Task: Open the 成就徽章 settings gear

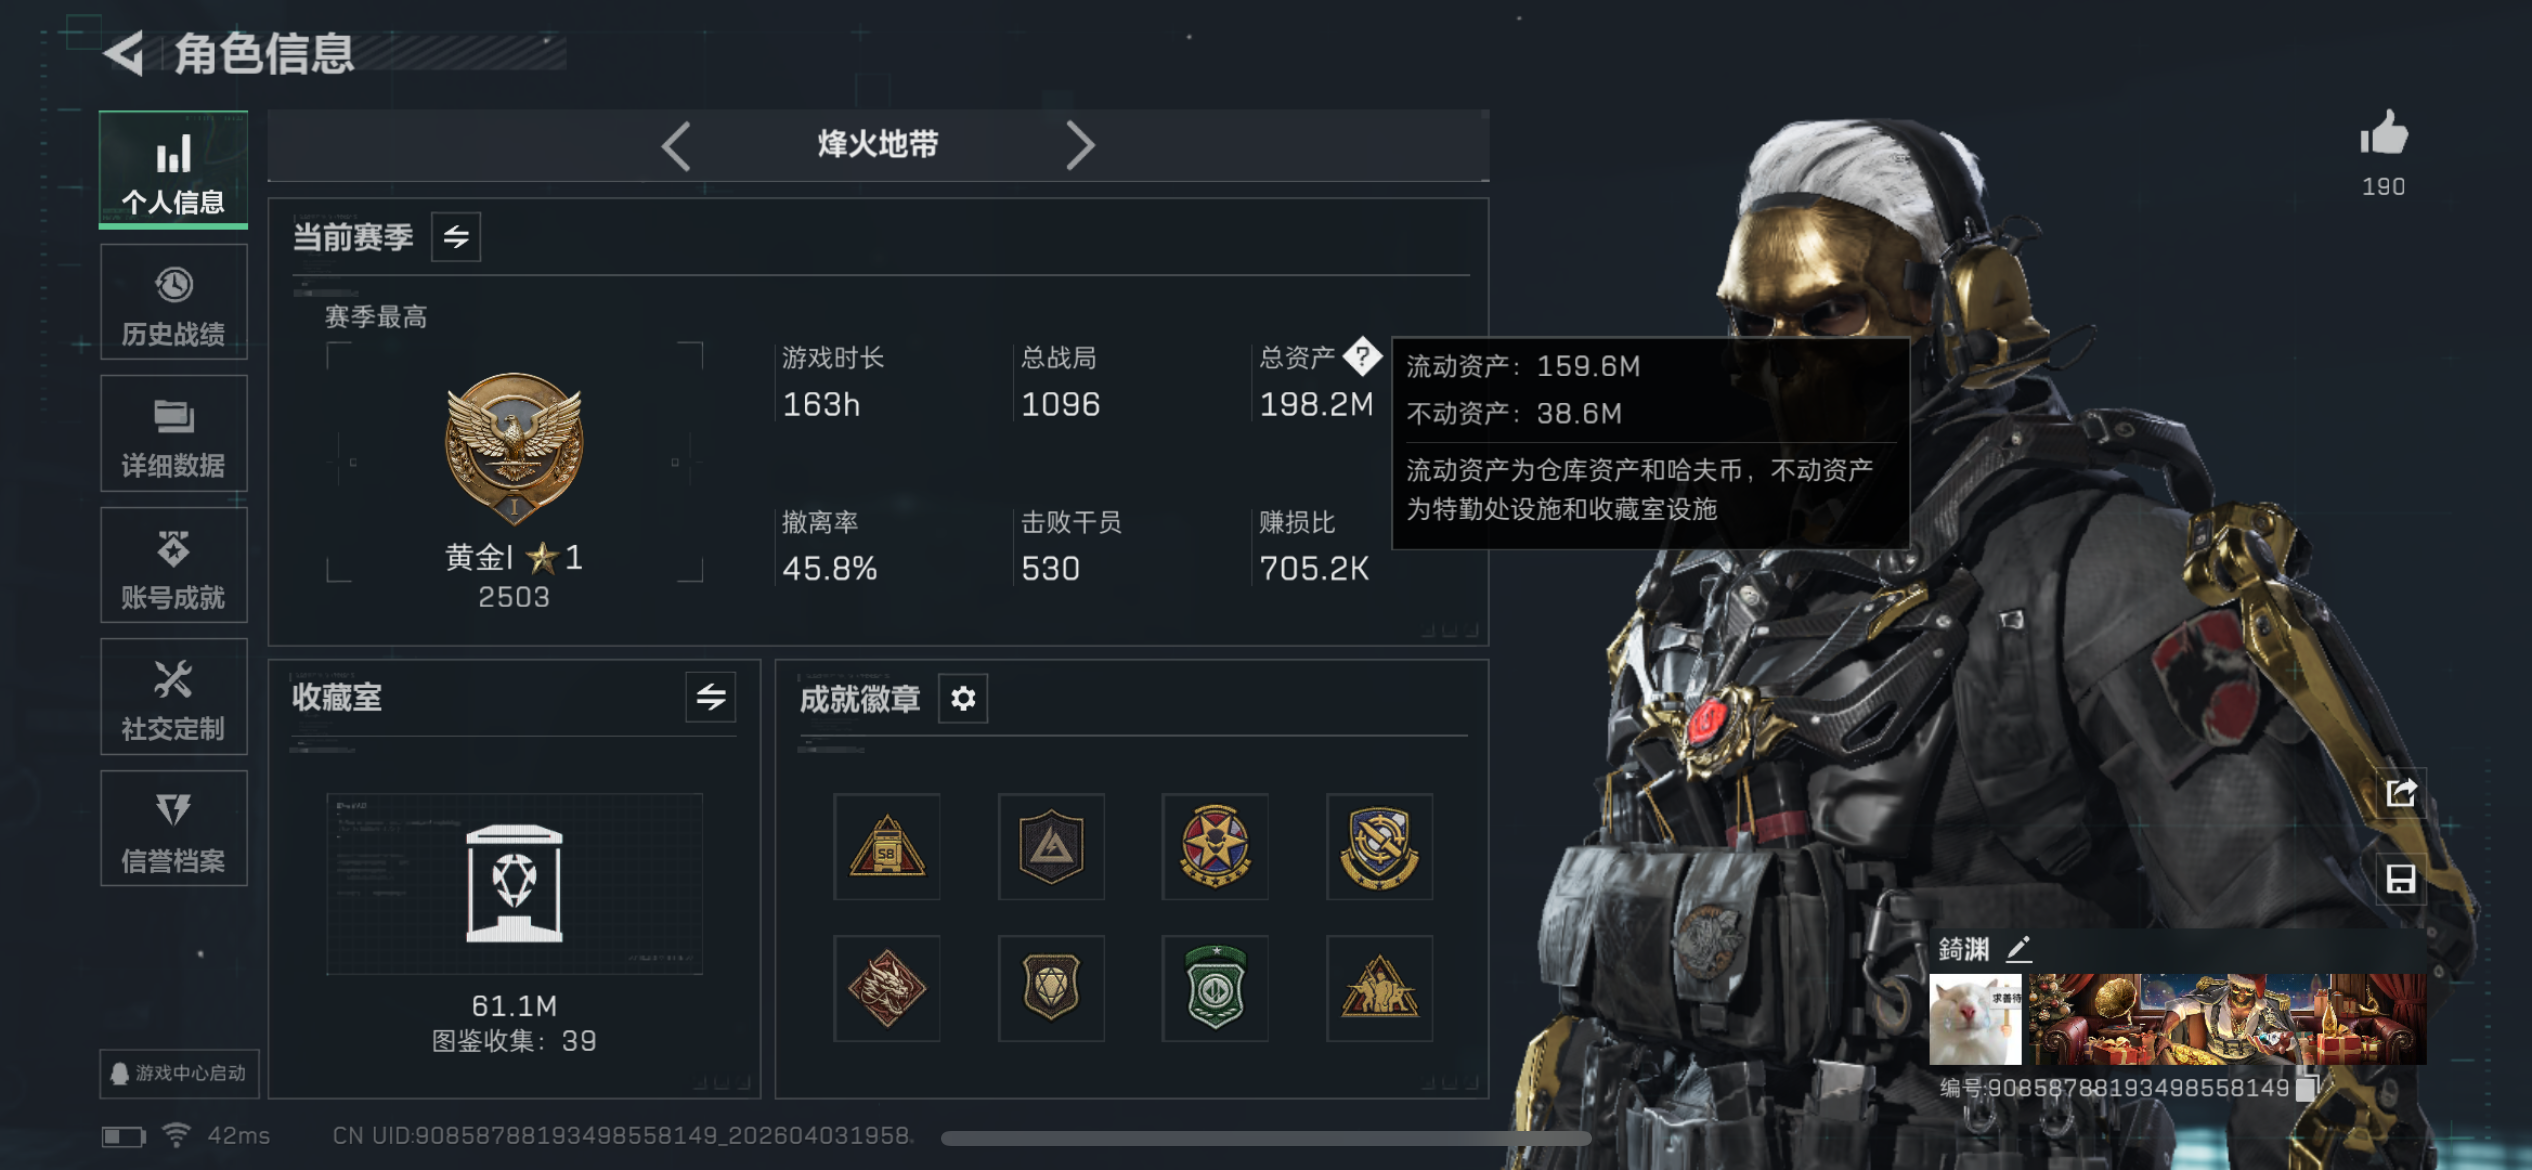Action: pos(963,698)
